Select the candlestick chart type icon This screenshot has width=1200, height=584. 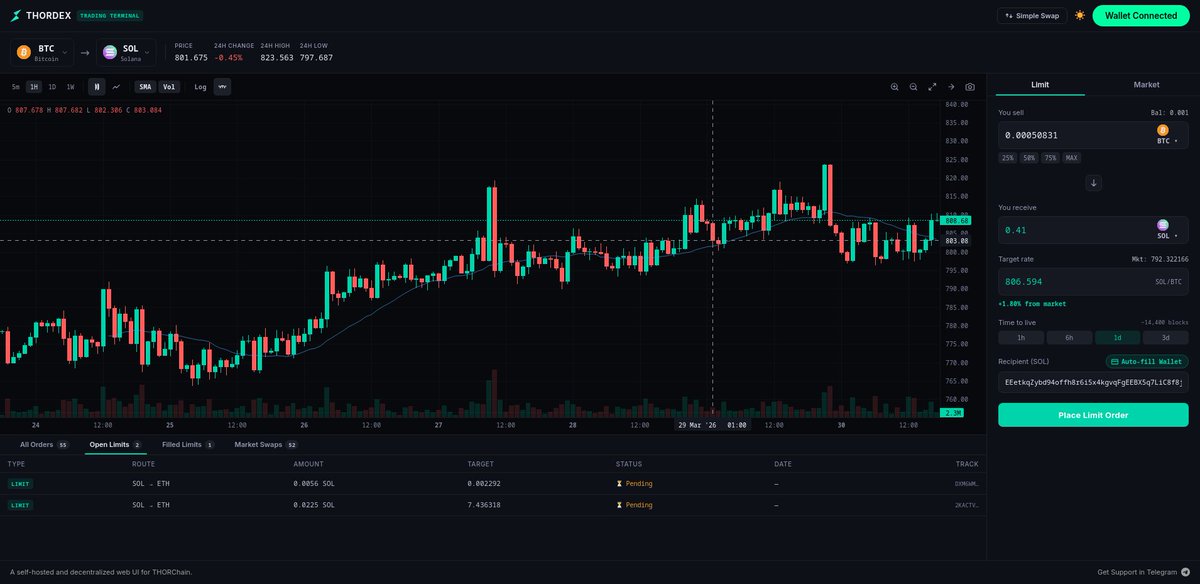[97, 87]
